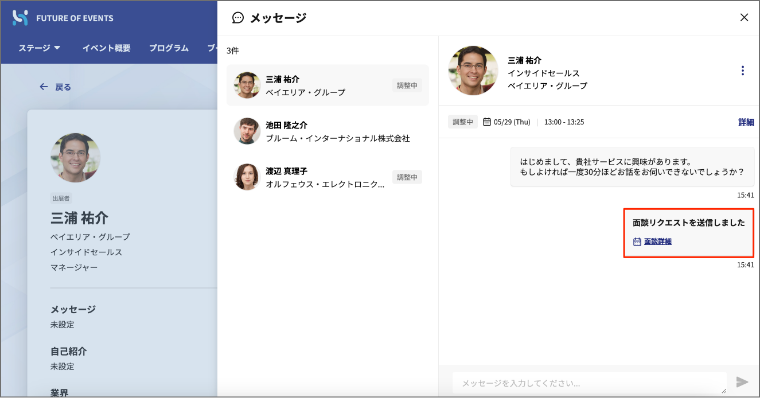This screenshot has width=760, height=398.
Task: Click インサイドセールス text in chat header
Action: (x=544, y=73)
